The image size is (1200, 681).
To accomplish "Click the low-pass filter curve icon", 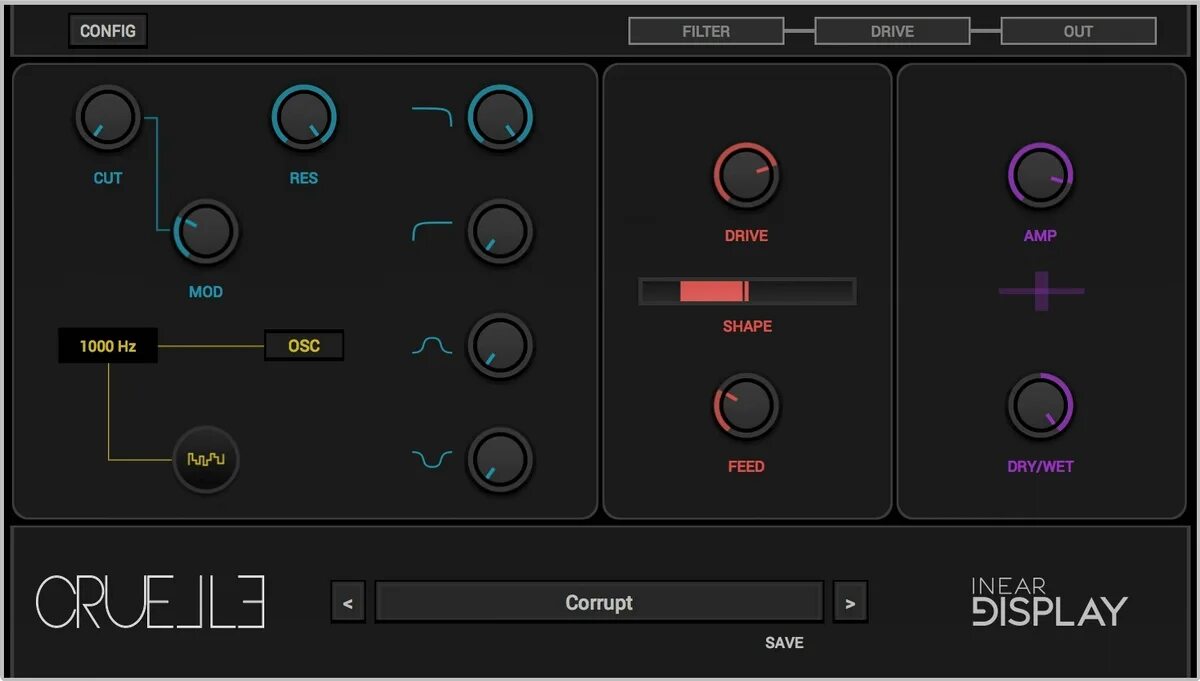I will point(432,117).
